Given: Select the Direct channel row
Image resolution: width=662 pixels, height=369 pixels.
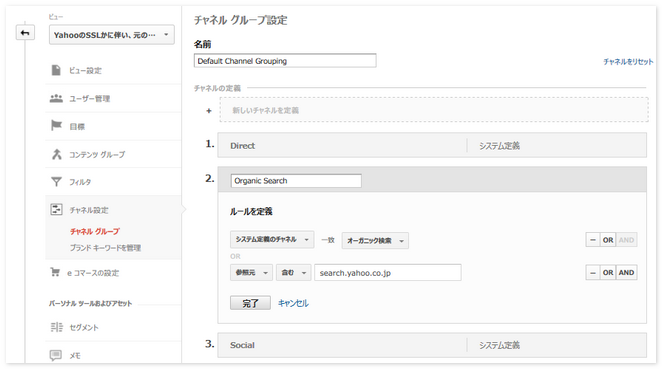Looking at the screenshot, I should point(432,145).
